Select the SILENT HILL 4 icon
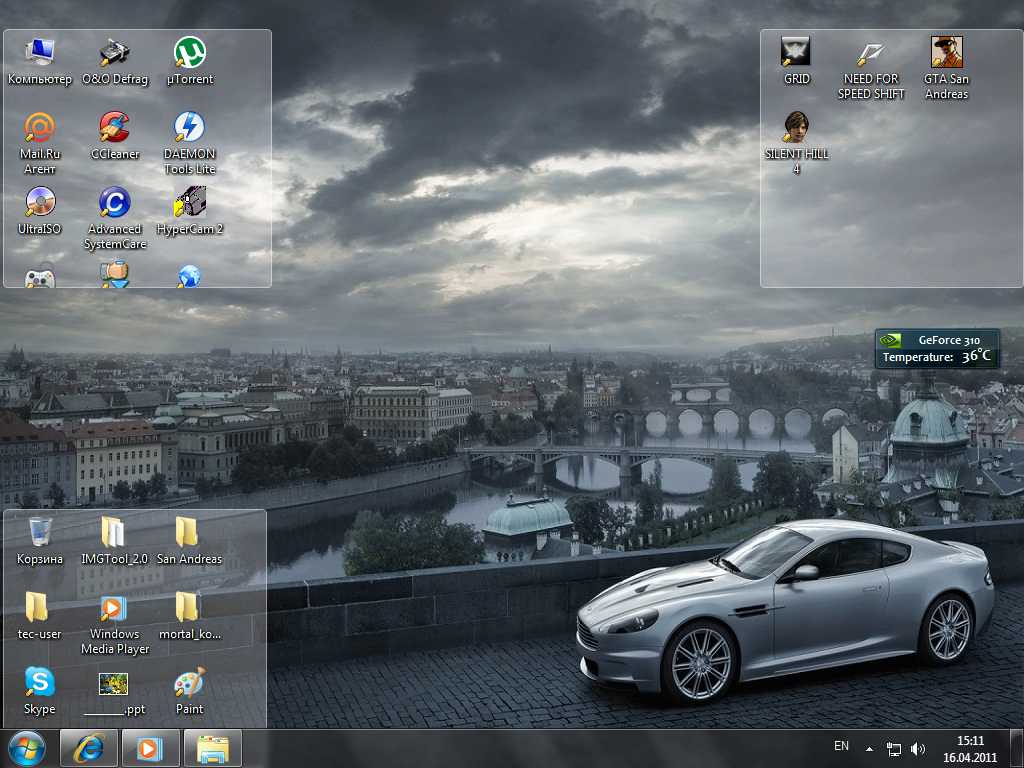Image resolution: width=1024 pixels, height=768 pixels. pyautogui.click(x=796, y=128)
